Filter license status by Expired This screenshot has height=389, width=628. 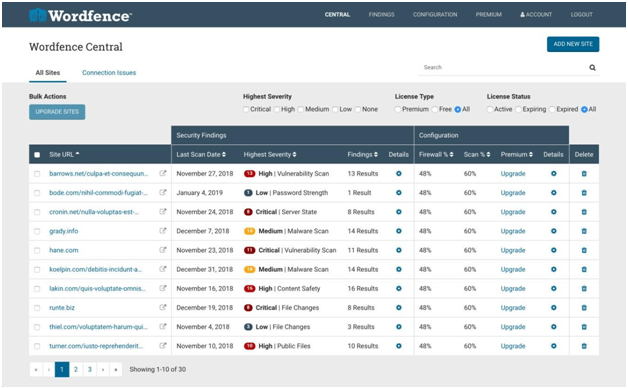click(552, 109)
